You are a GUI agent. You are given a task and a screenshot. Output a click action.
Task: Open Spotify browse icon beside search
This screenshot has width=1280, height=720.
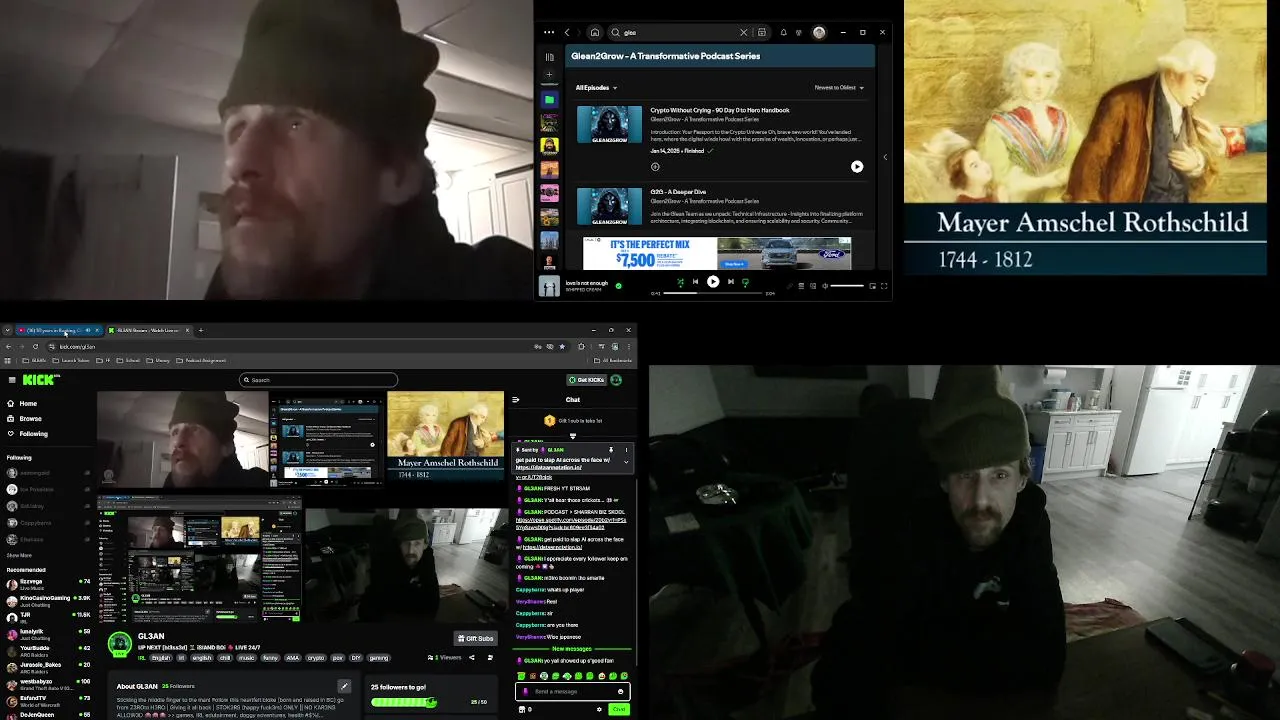(762, 32)
